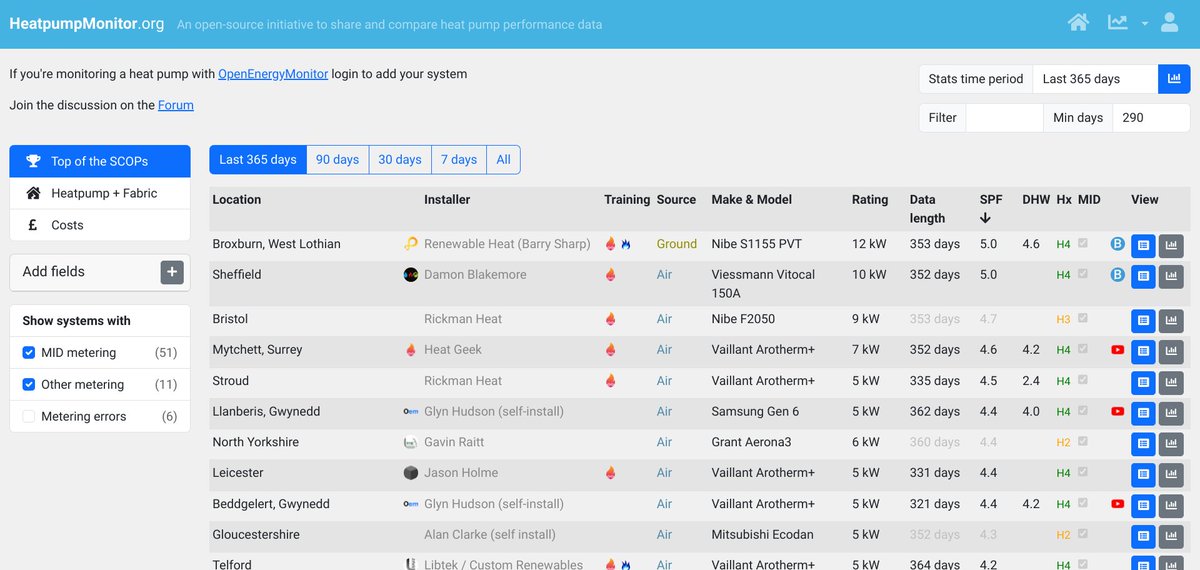
Task: Open chart view for Broxburn, West Lothian row
Action: [1172, 244]
